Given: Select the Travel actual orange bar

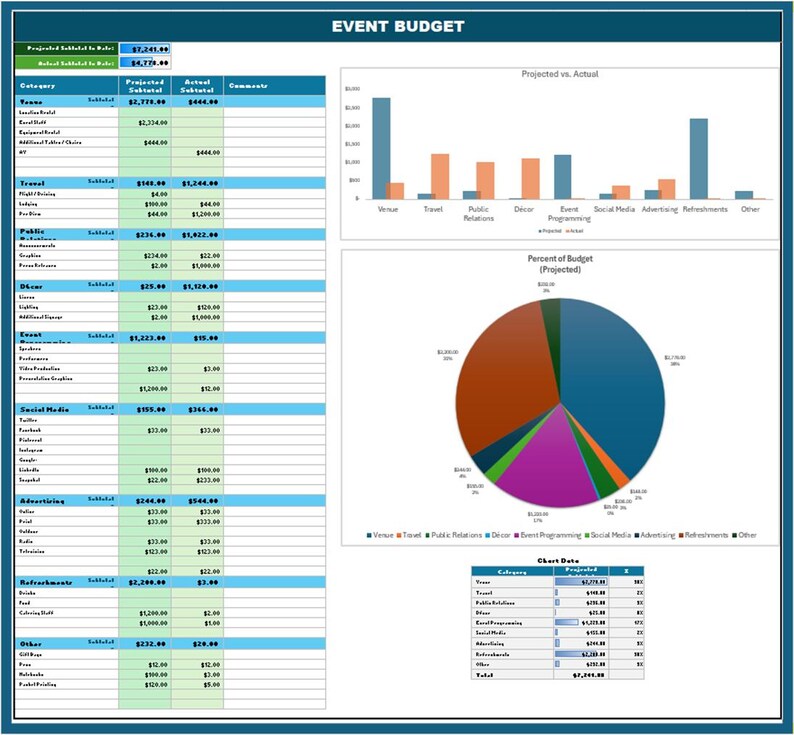Looking at the screenshot, I should click(x=440, y=176).
